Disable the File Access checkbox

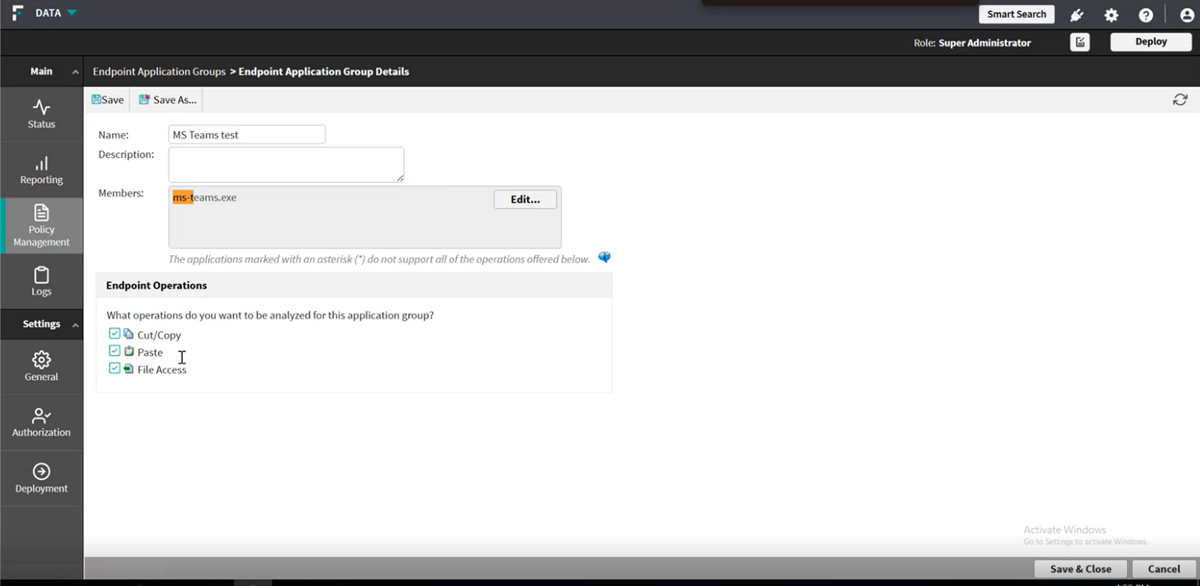point(114,368)
